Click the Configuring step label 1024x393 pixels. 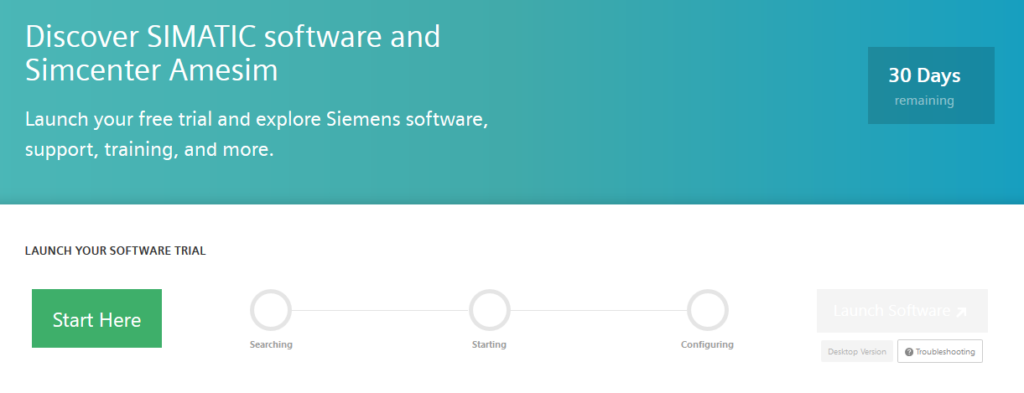707,345
